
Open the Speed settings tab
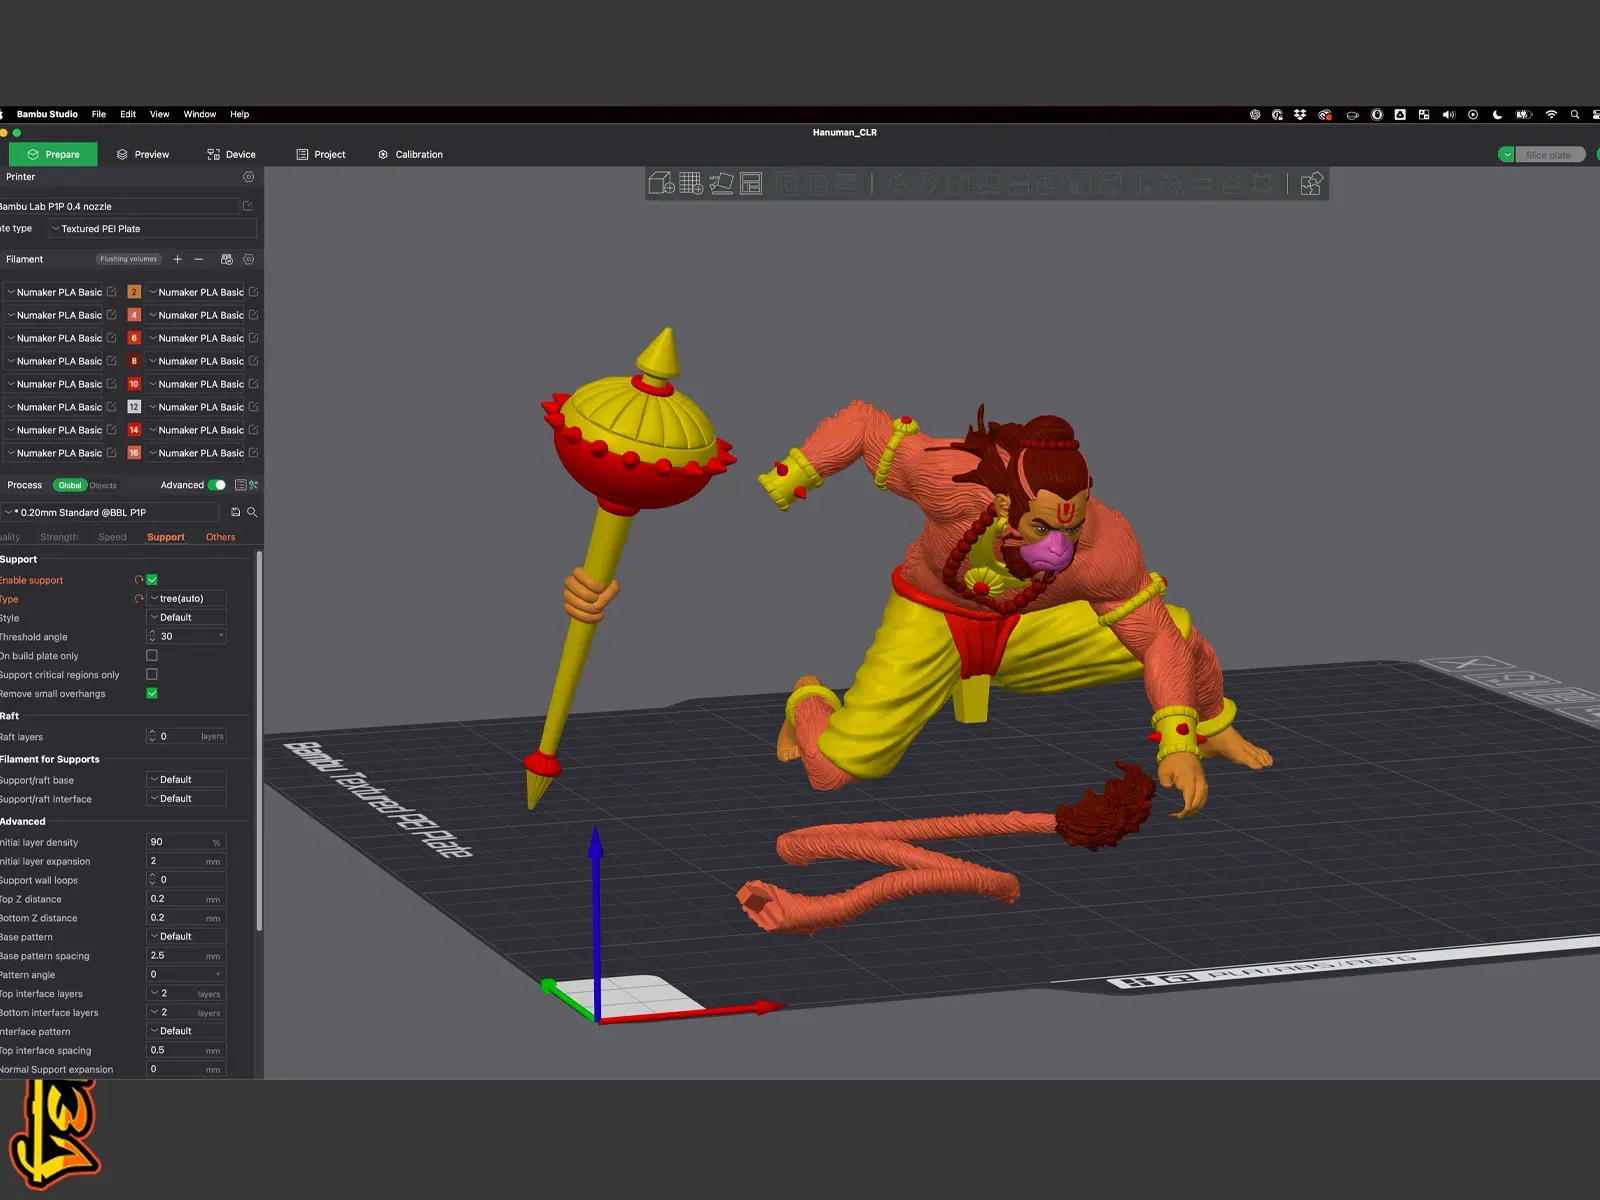click(112, 537)
